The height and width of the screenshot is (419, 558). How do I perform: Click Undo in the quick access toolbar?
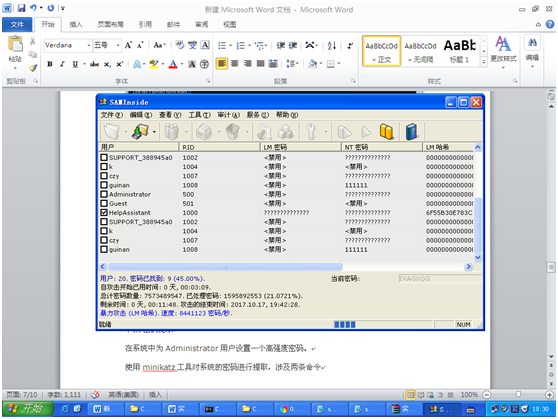tap(33, 8)
